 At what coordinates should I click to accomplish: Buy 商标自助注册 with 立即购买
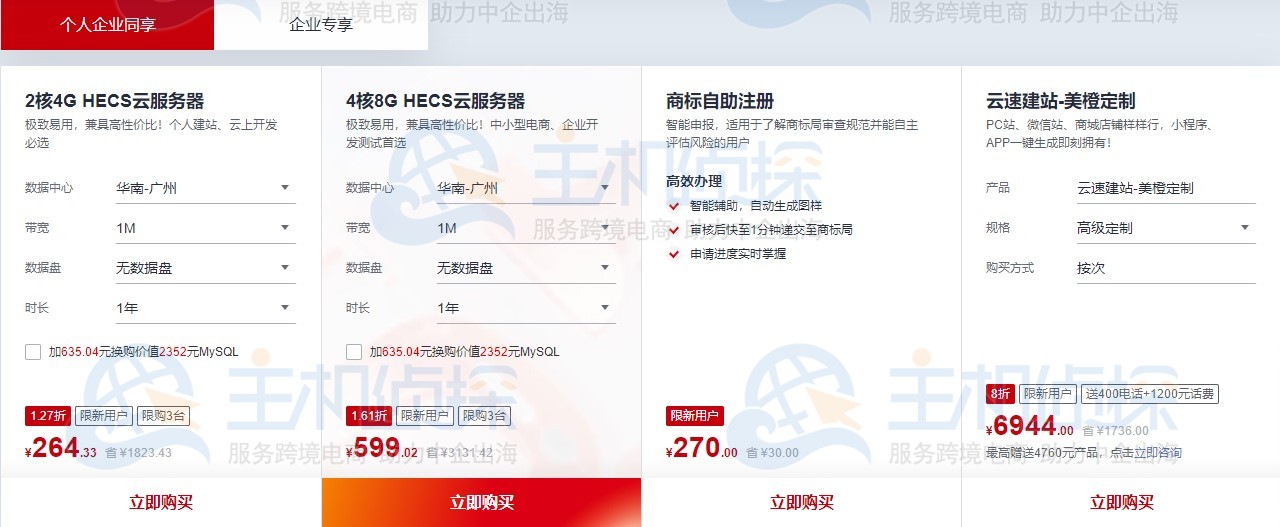pyautogui.click(x=801, y=502)
